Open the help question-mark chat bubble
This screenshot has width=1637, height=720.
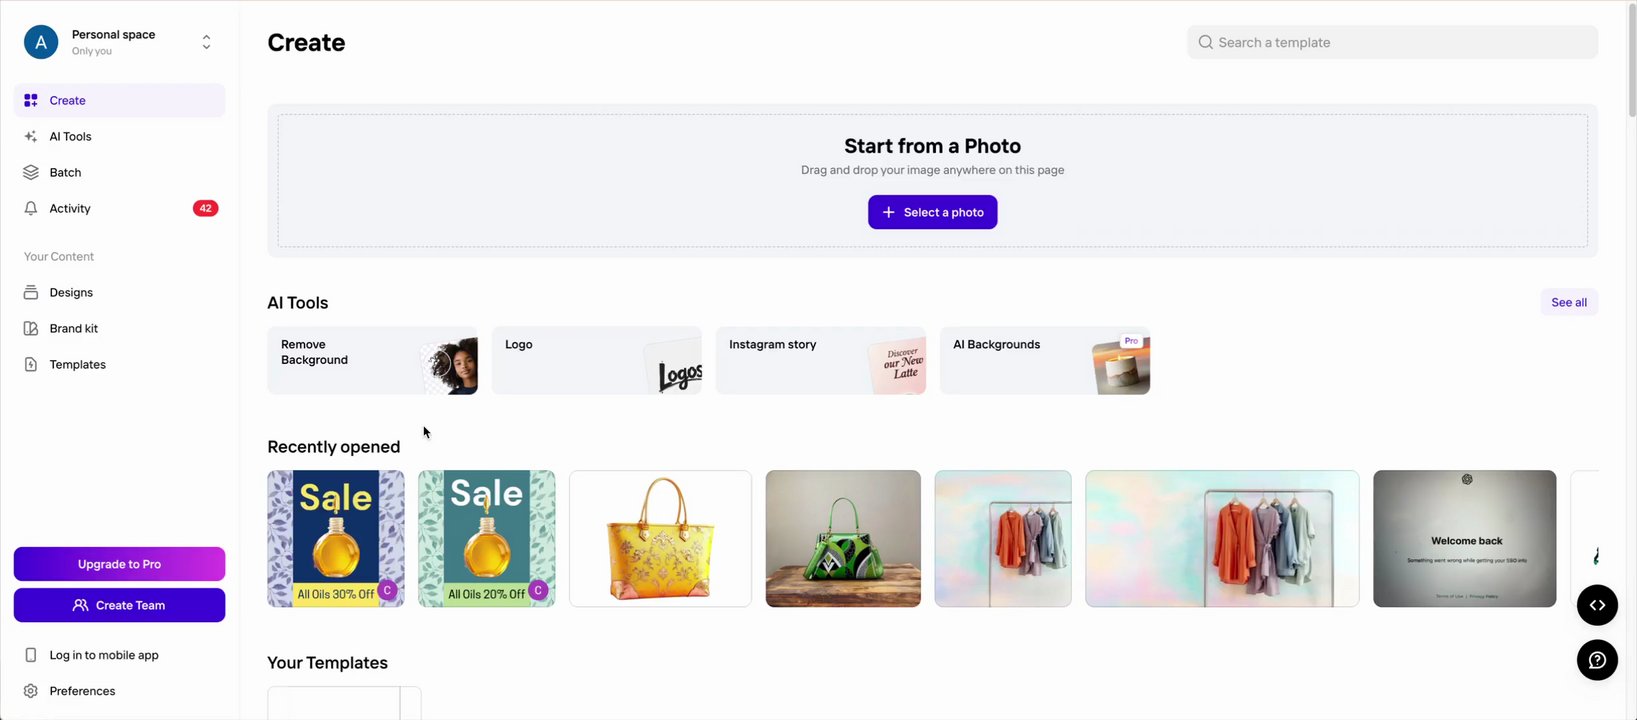1597,660
